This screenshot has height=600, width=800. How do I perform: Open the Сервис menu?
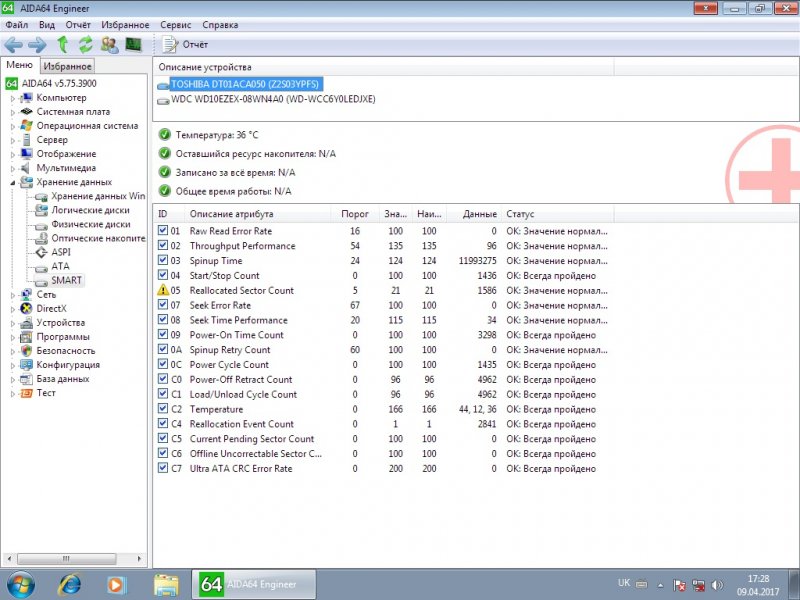click(x=174, y=24)
